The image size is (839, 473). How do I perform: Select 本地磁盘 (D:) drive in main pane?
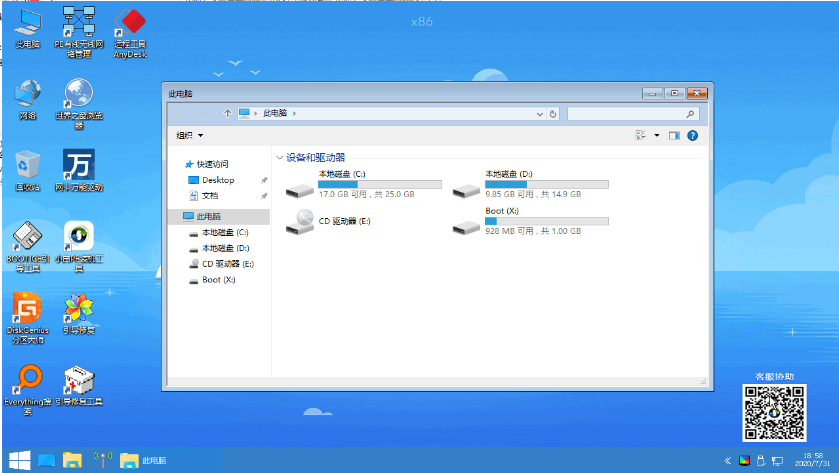pyautogui.click(x=531, y=184)
